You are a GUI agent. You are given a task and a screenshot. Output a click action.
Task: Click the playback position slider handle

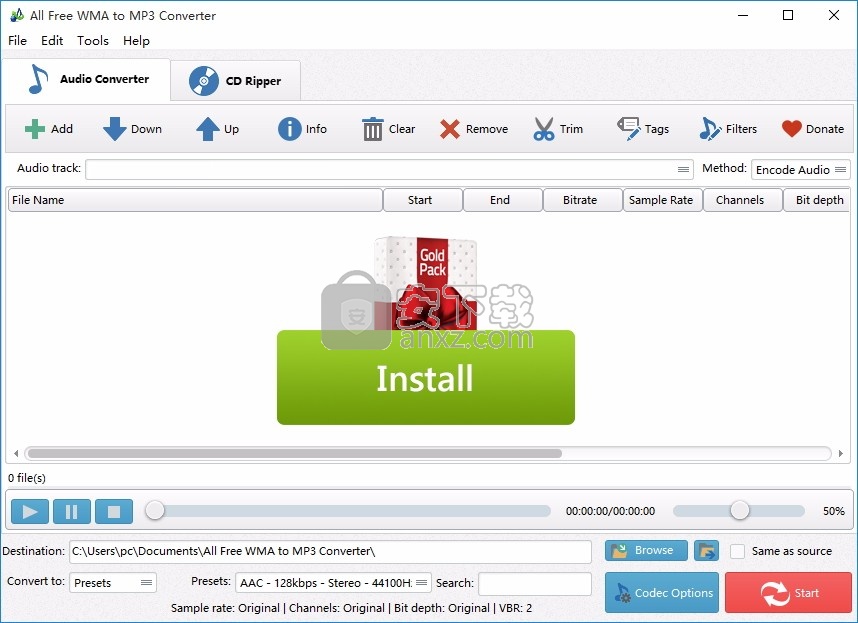pyautogui.click(x=155, y=510)
